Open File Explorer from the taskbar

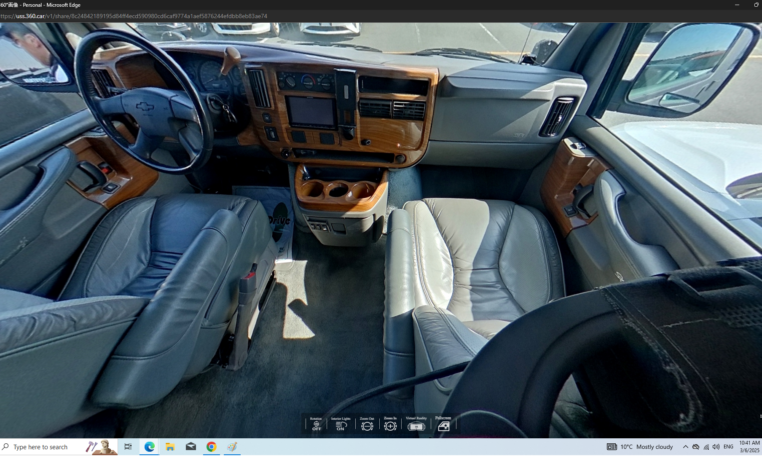click(x=170, y=447)
